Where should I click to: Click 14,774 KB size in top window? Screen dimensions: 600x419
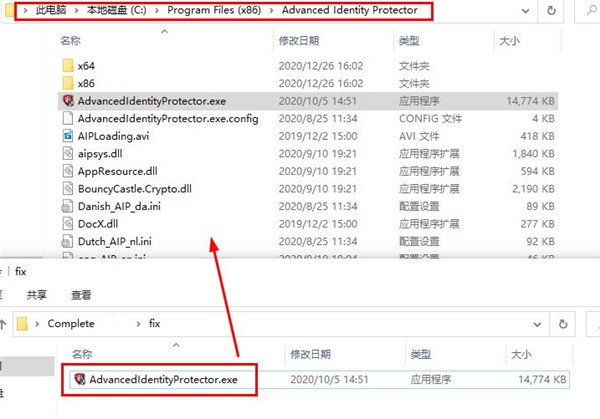click(530, 101)
